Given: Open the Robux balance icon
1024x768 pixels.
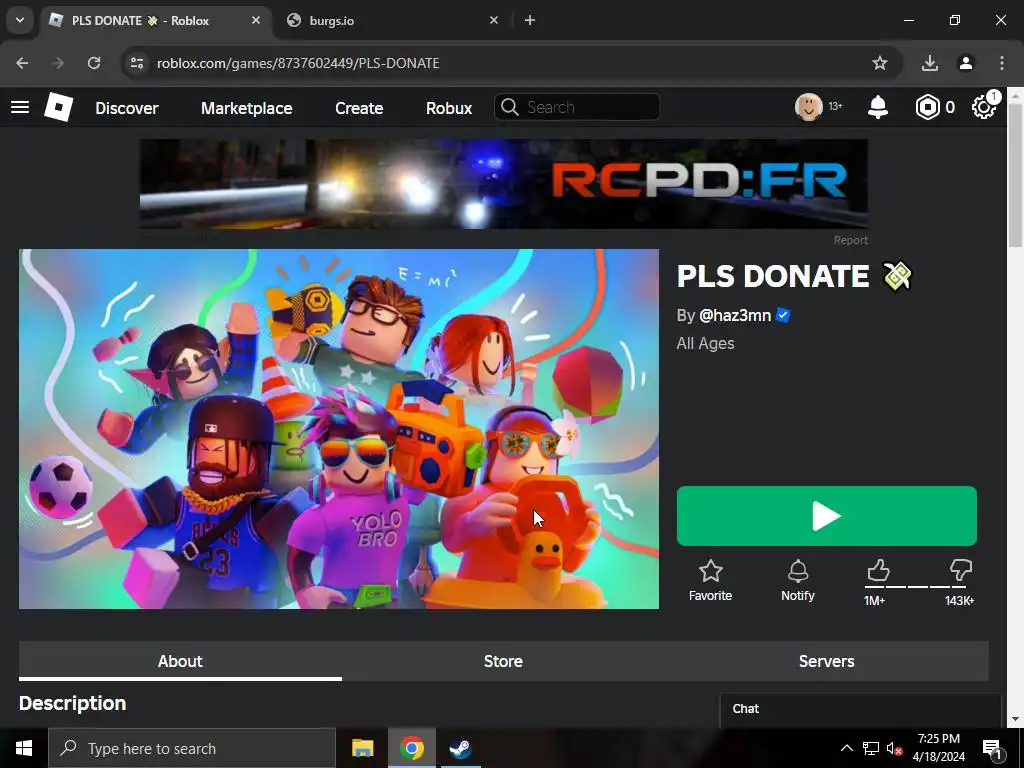Looking at the screenshot, I should [x=927, y=107].
